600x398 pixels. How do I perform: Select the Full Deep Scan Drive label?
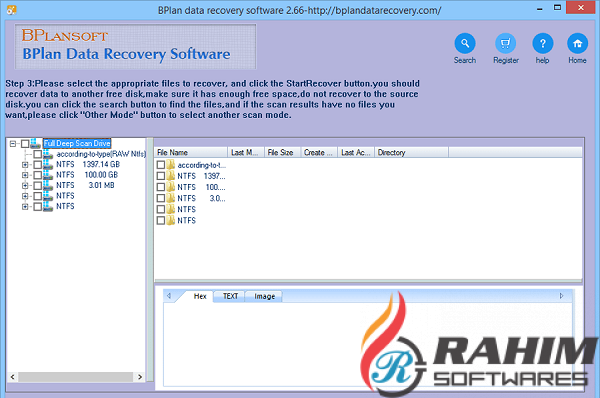[77, 144]
